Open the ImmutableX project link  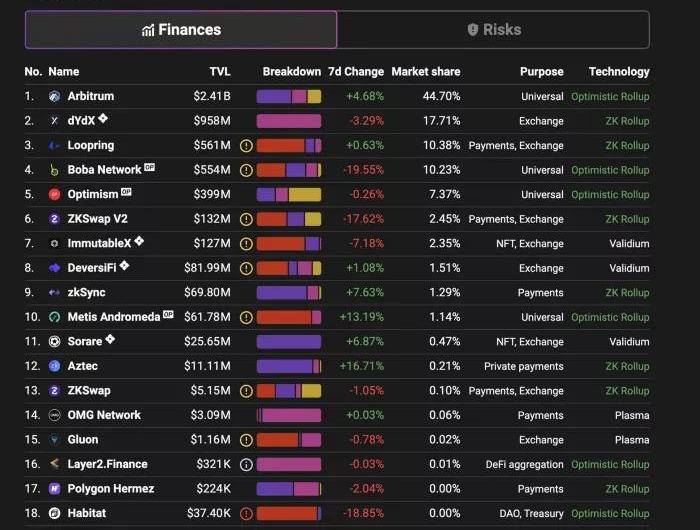click(98, 244)
